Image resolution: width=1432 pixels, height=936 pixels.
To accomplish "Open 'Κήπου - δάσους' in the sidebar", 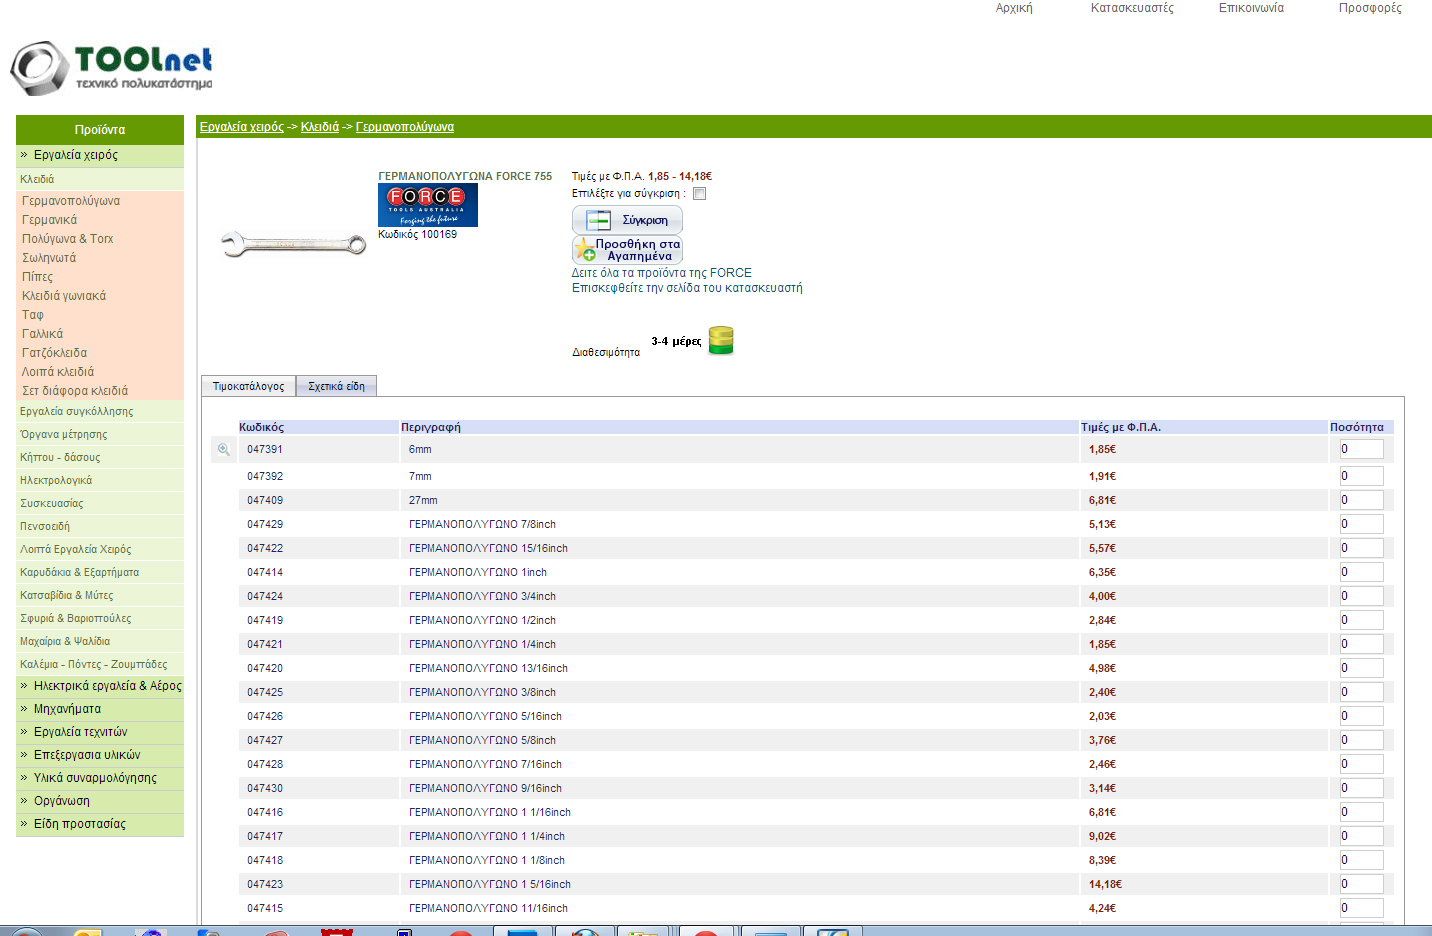I will (60, 457).
